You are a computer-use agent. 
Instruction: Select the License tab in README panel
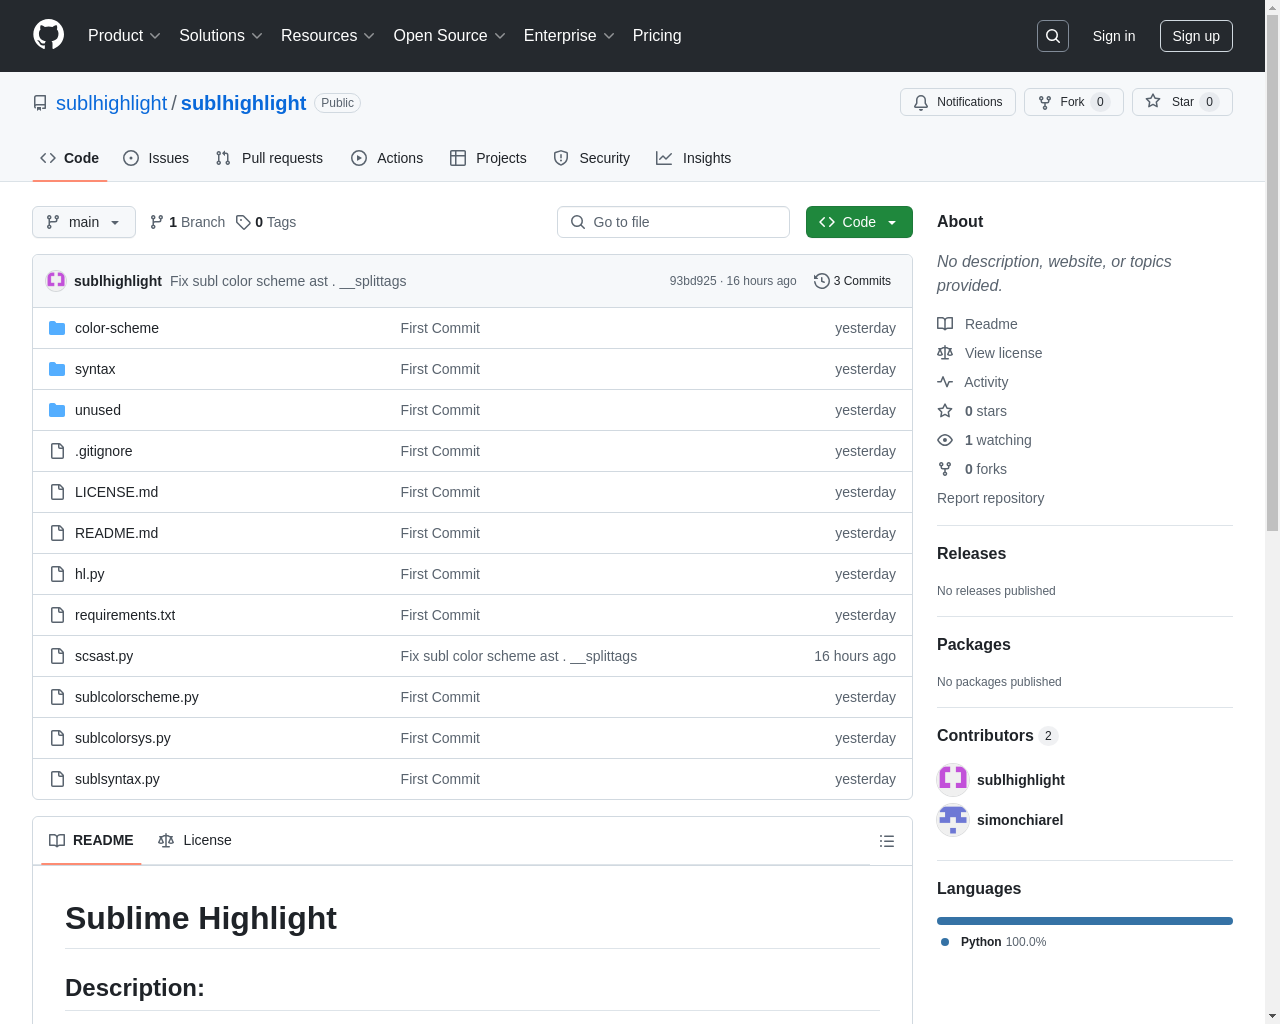(195, 840)
